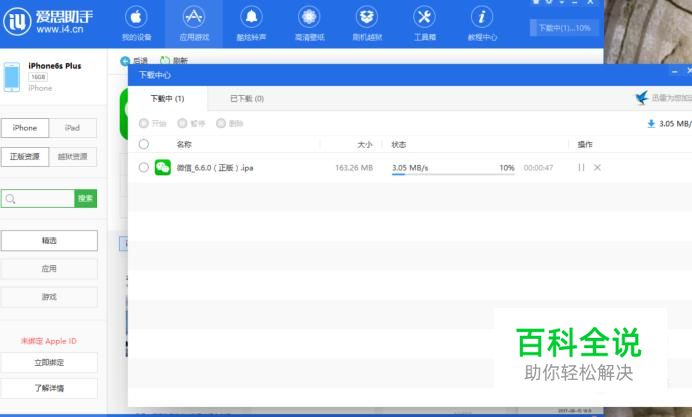Click the WeChat app icon in the download list

tap(163, 168)
